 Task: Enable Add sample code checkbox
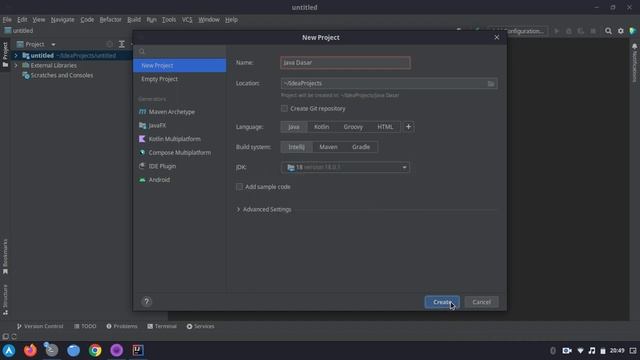pyautogui.click(x=239, y=187)
